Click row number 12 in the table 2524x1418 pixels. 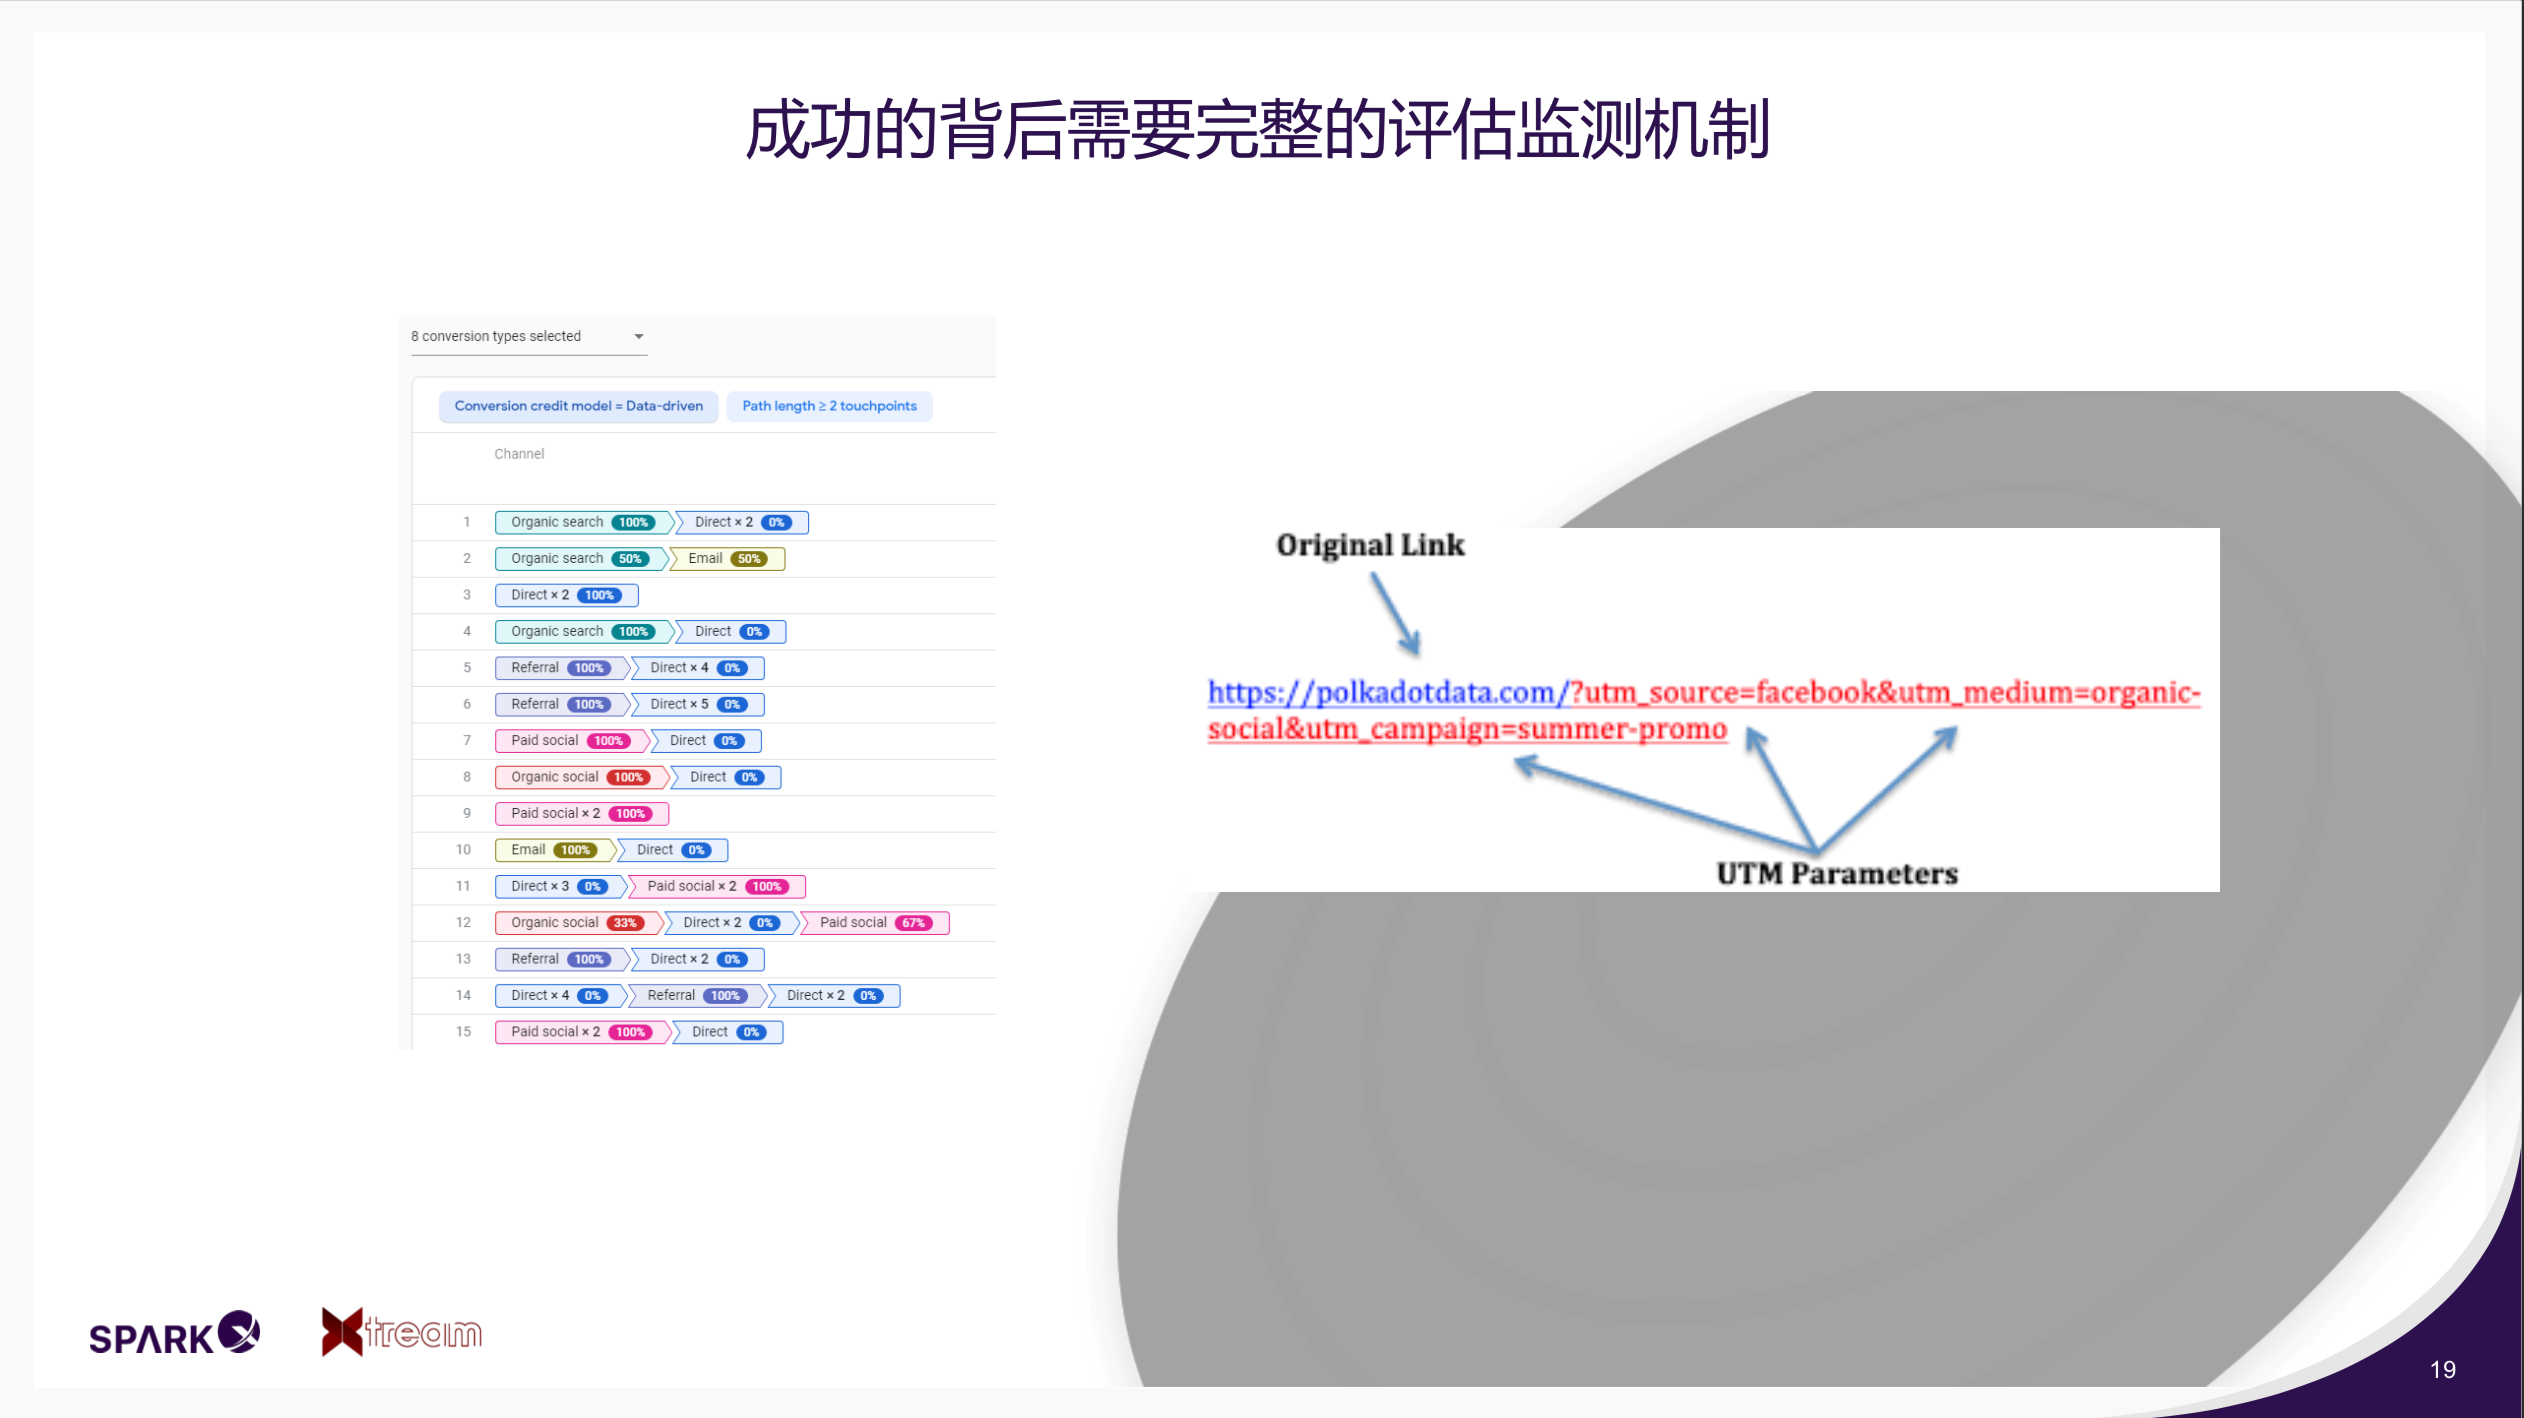[x=463, y=923]
